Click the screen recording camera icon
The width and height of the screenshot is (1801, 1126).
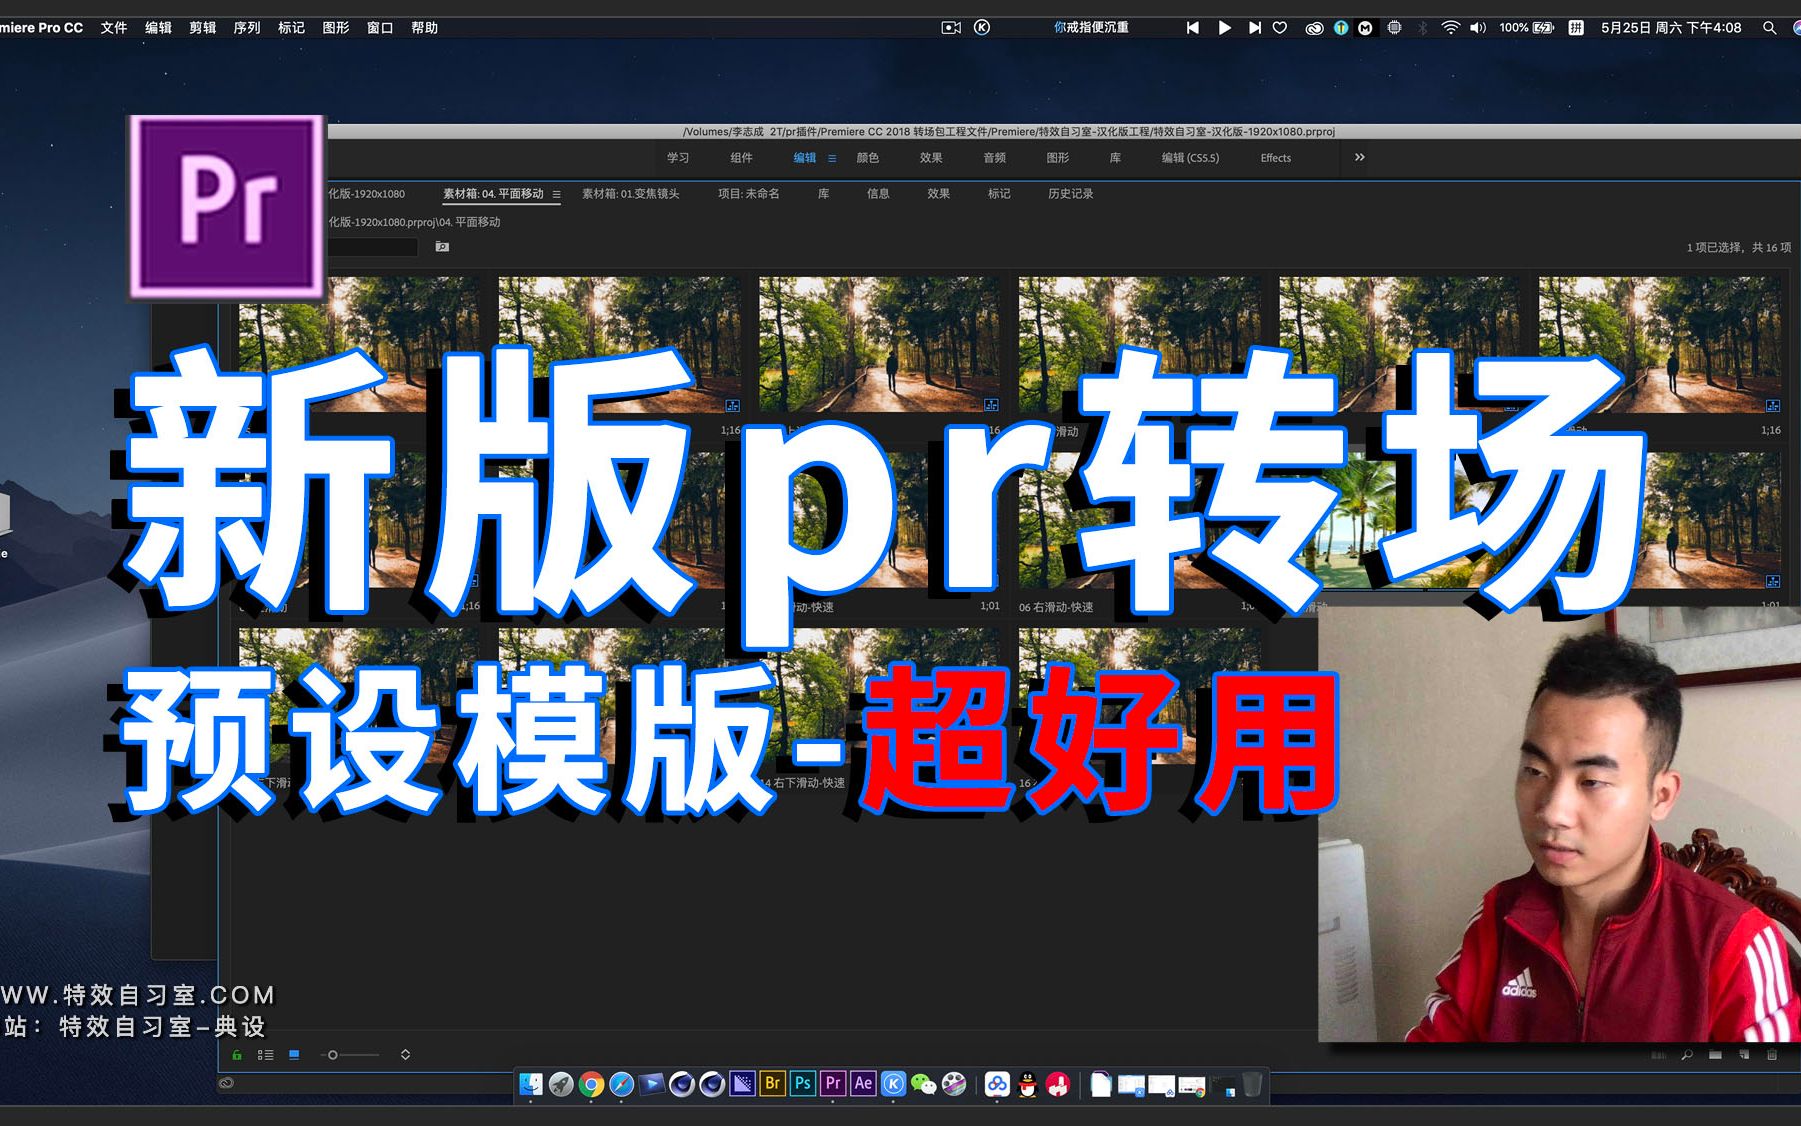[x=951, y=28]
